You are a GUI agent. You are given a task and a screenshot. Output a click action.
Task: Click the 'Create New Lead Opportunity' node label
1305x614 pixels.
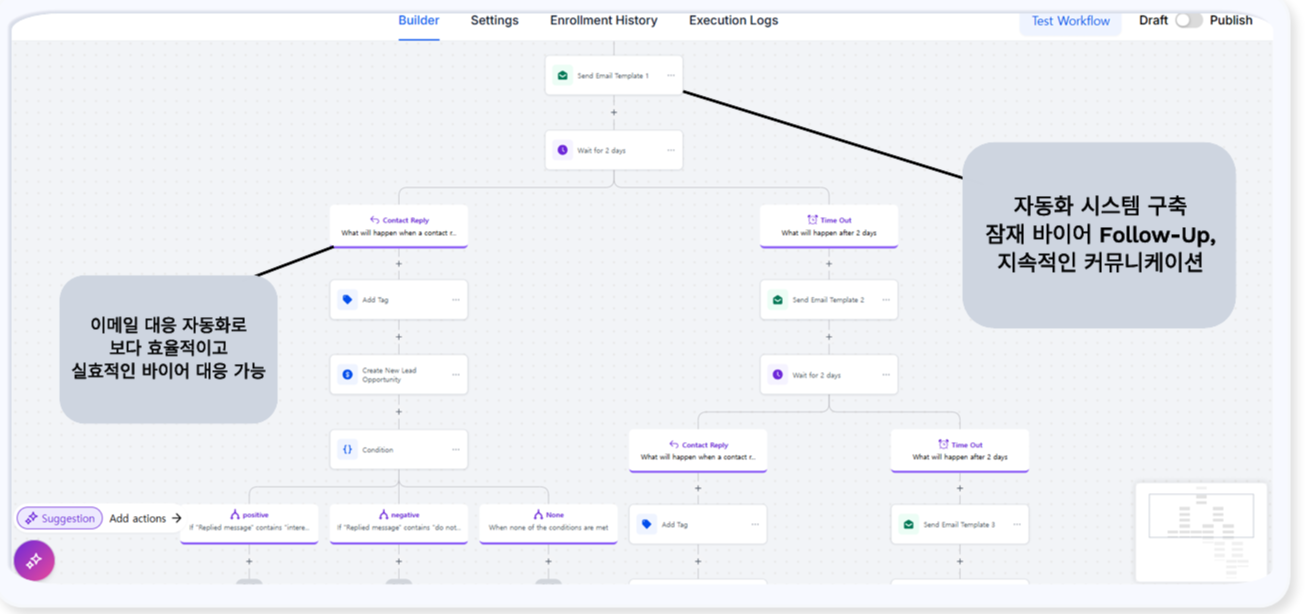point(389,375)
